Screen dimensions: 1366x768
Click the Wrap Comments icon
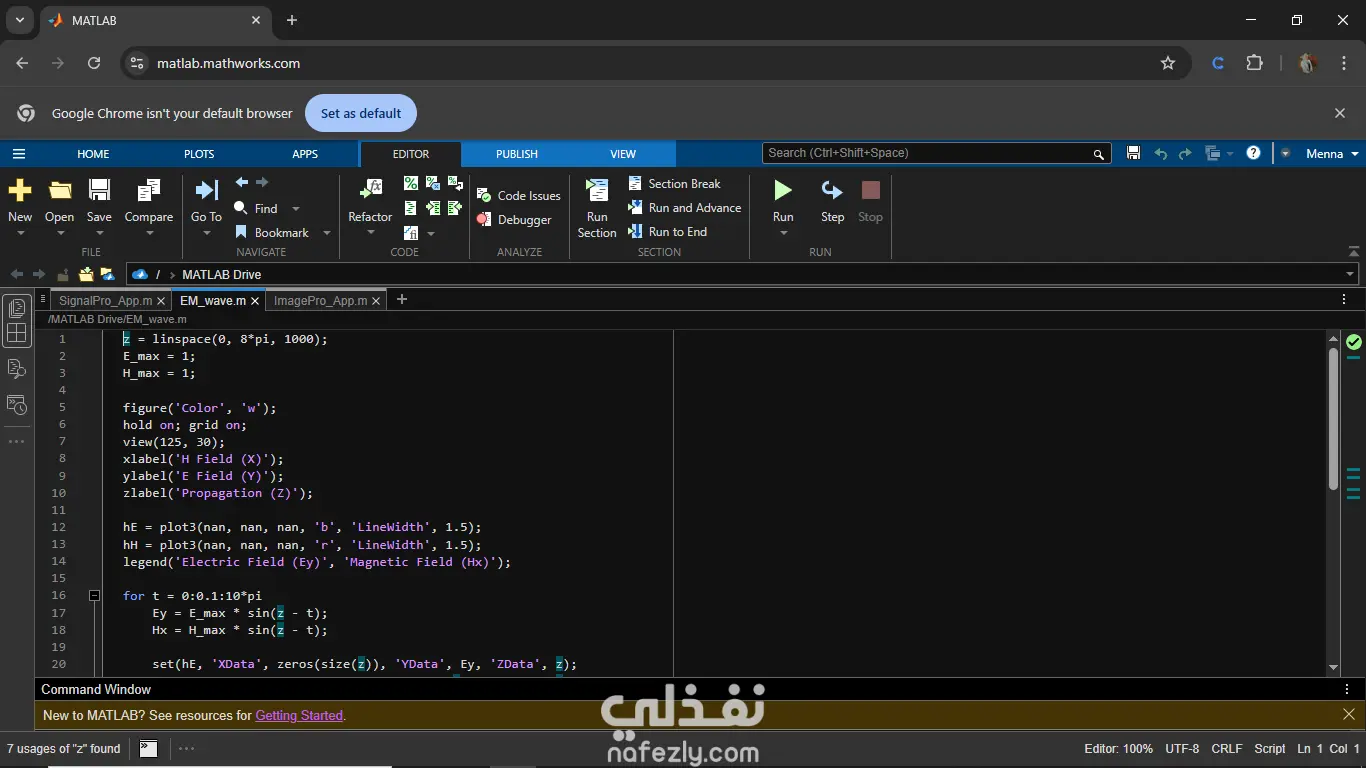click(x=455, y=183)
